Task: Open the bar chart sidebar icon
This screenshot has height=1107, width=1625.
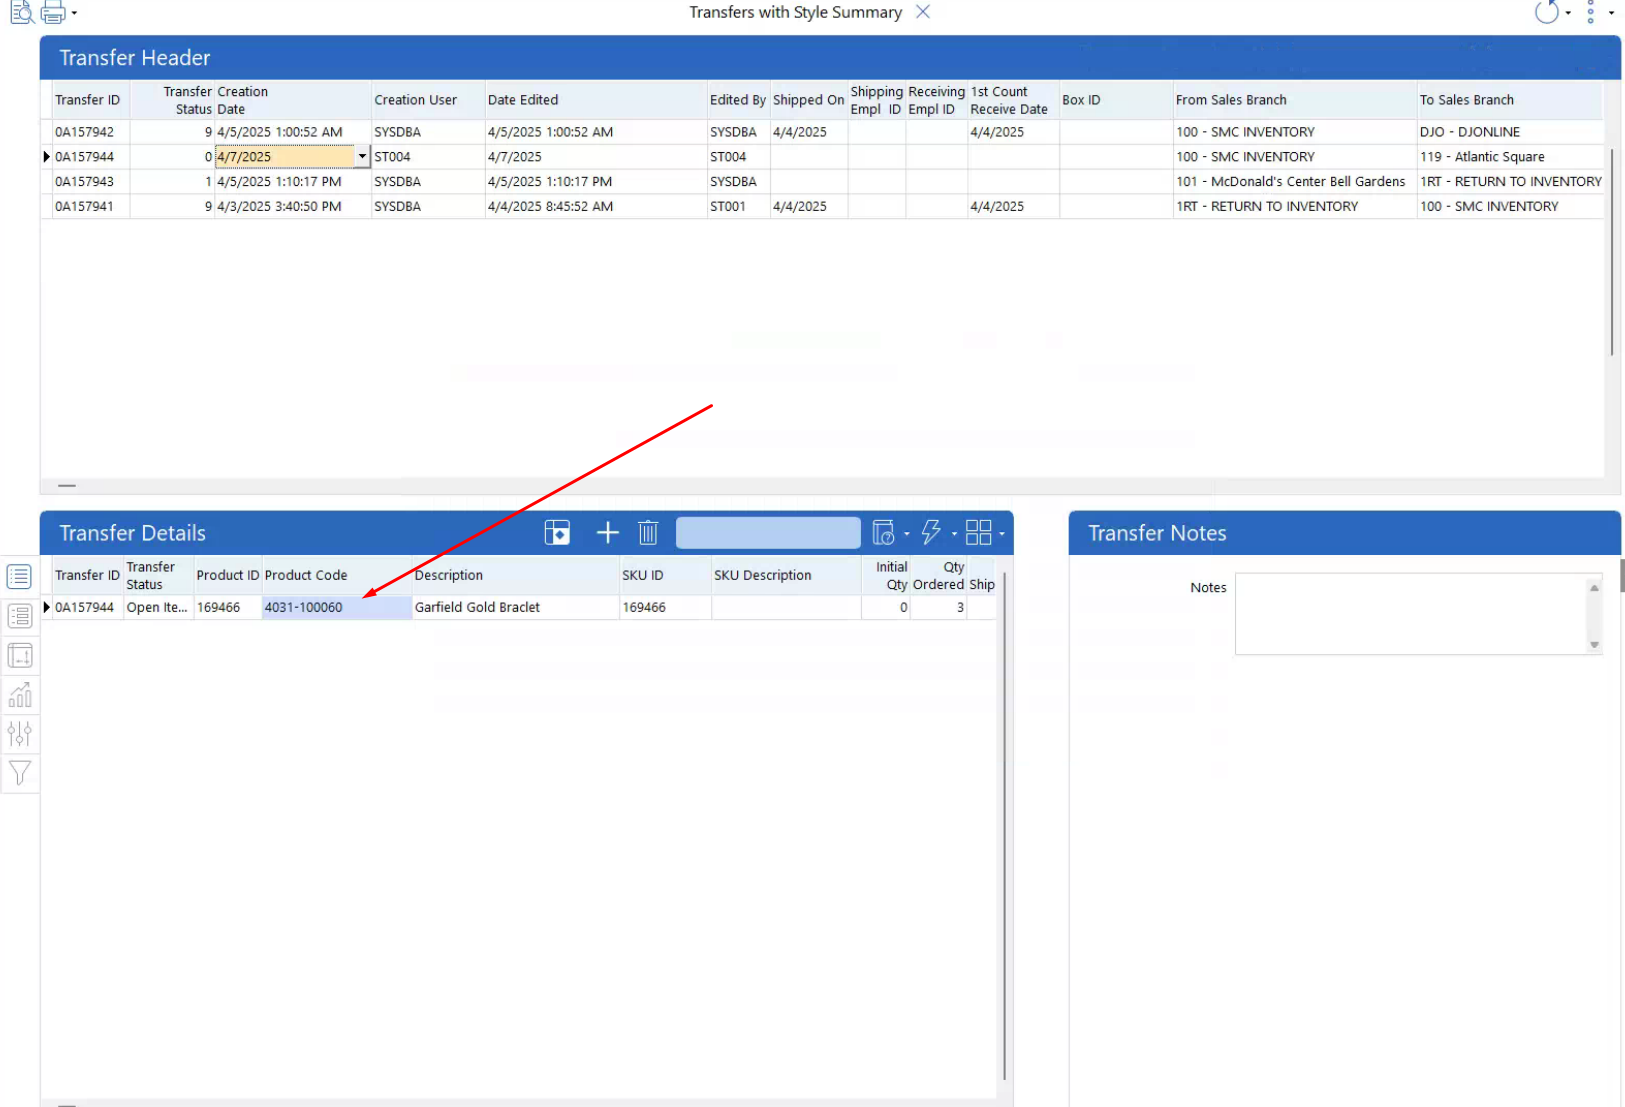Action: [x=19, y=695]
